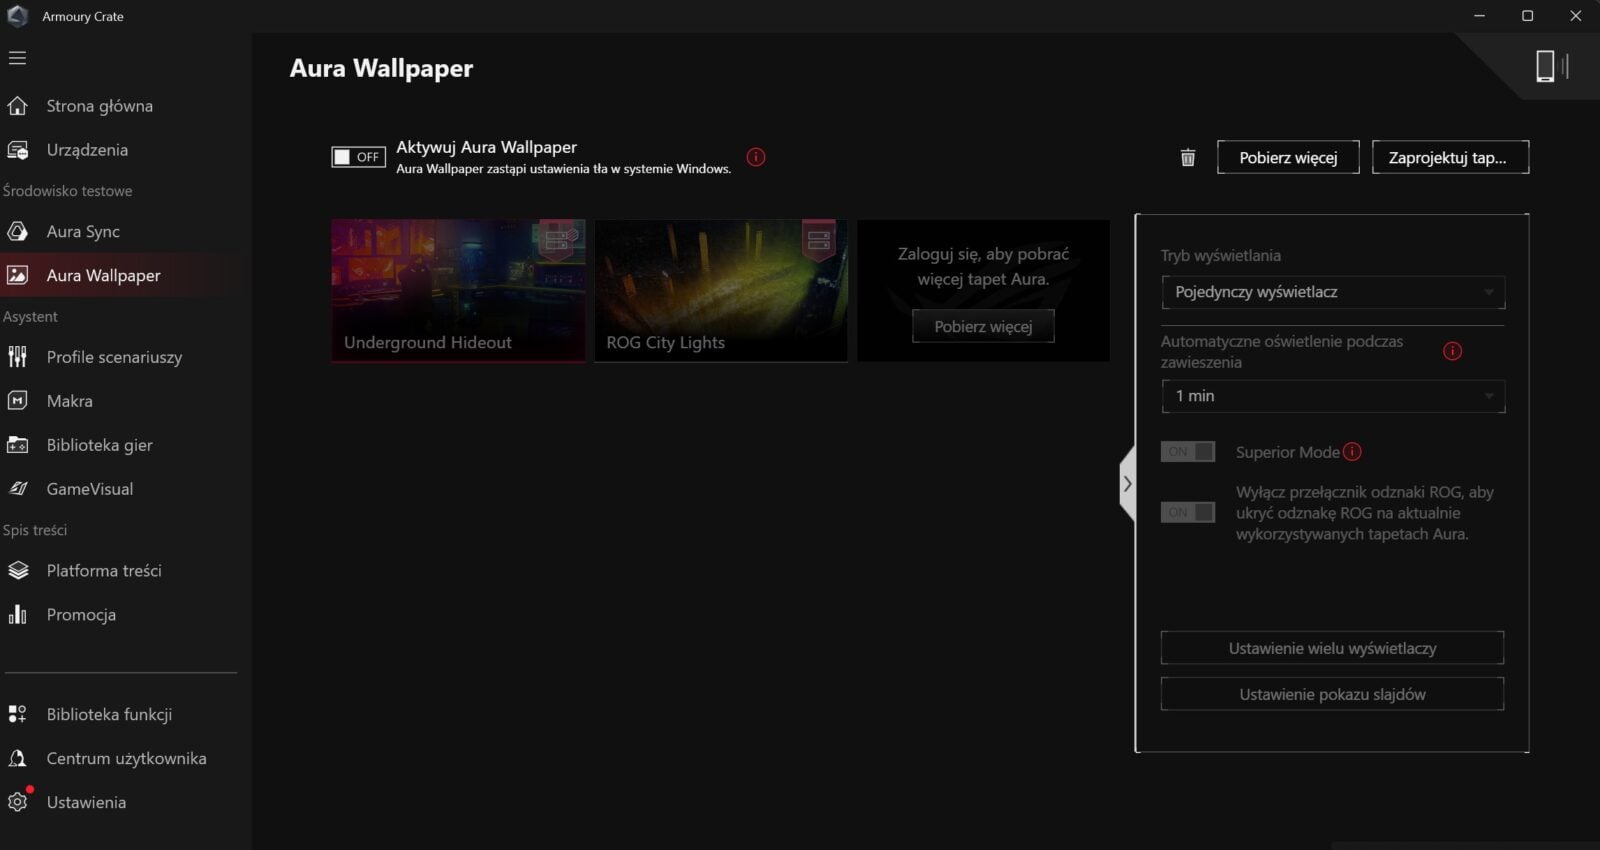Click the Spis treści section label
Viewport: 1600px width, 850px height.
coord(35,530)
